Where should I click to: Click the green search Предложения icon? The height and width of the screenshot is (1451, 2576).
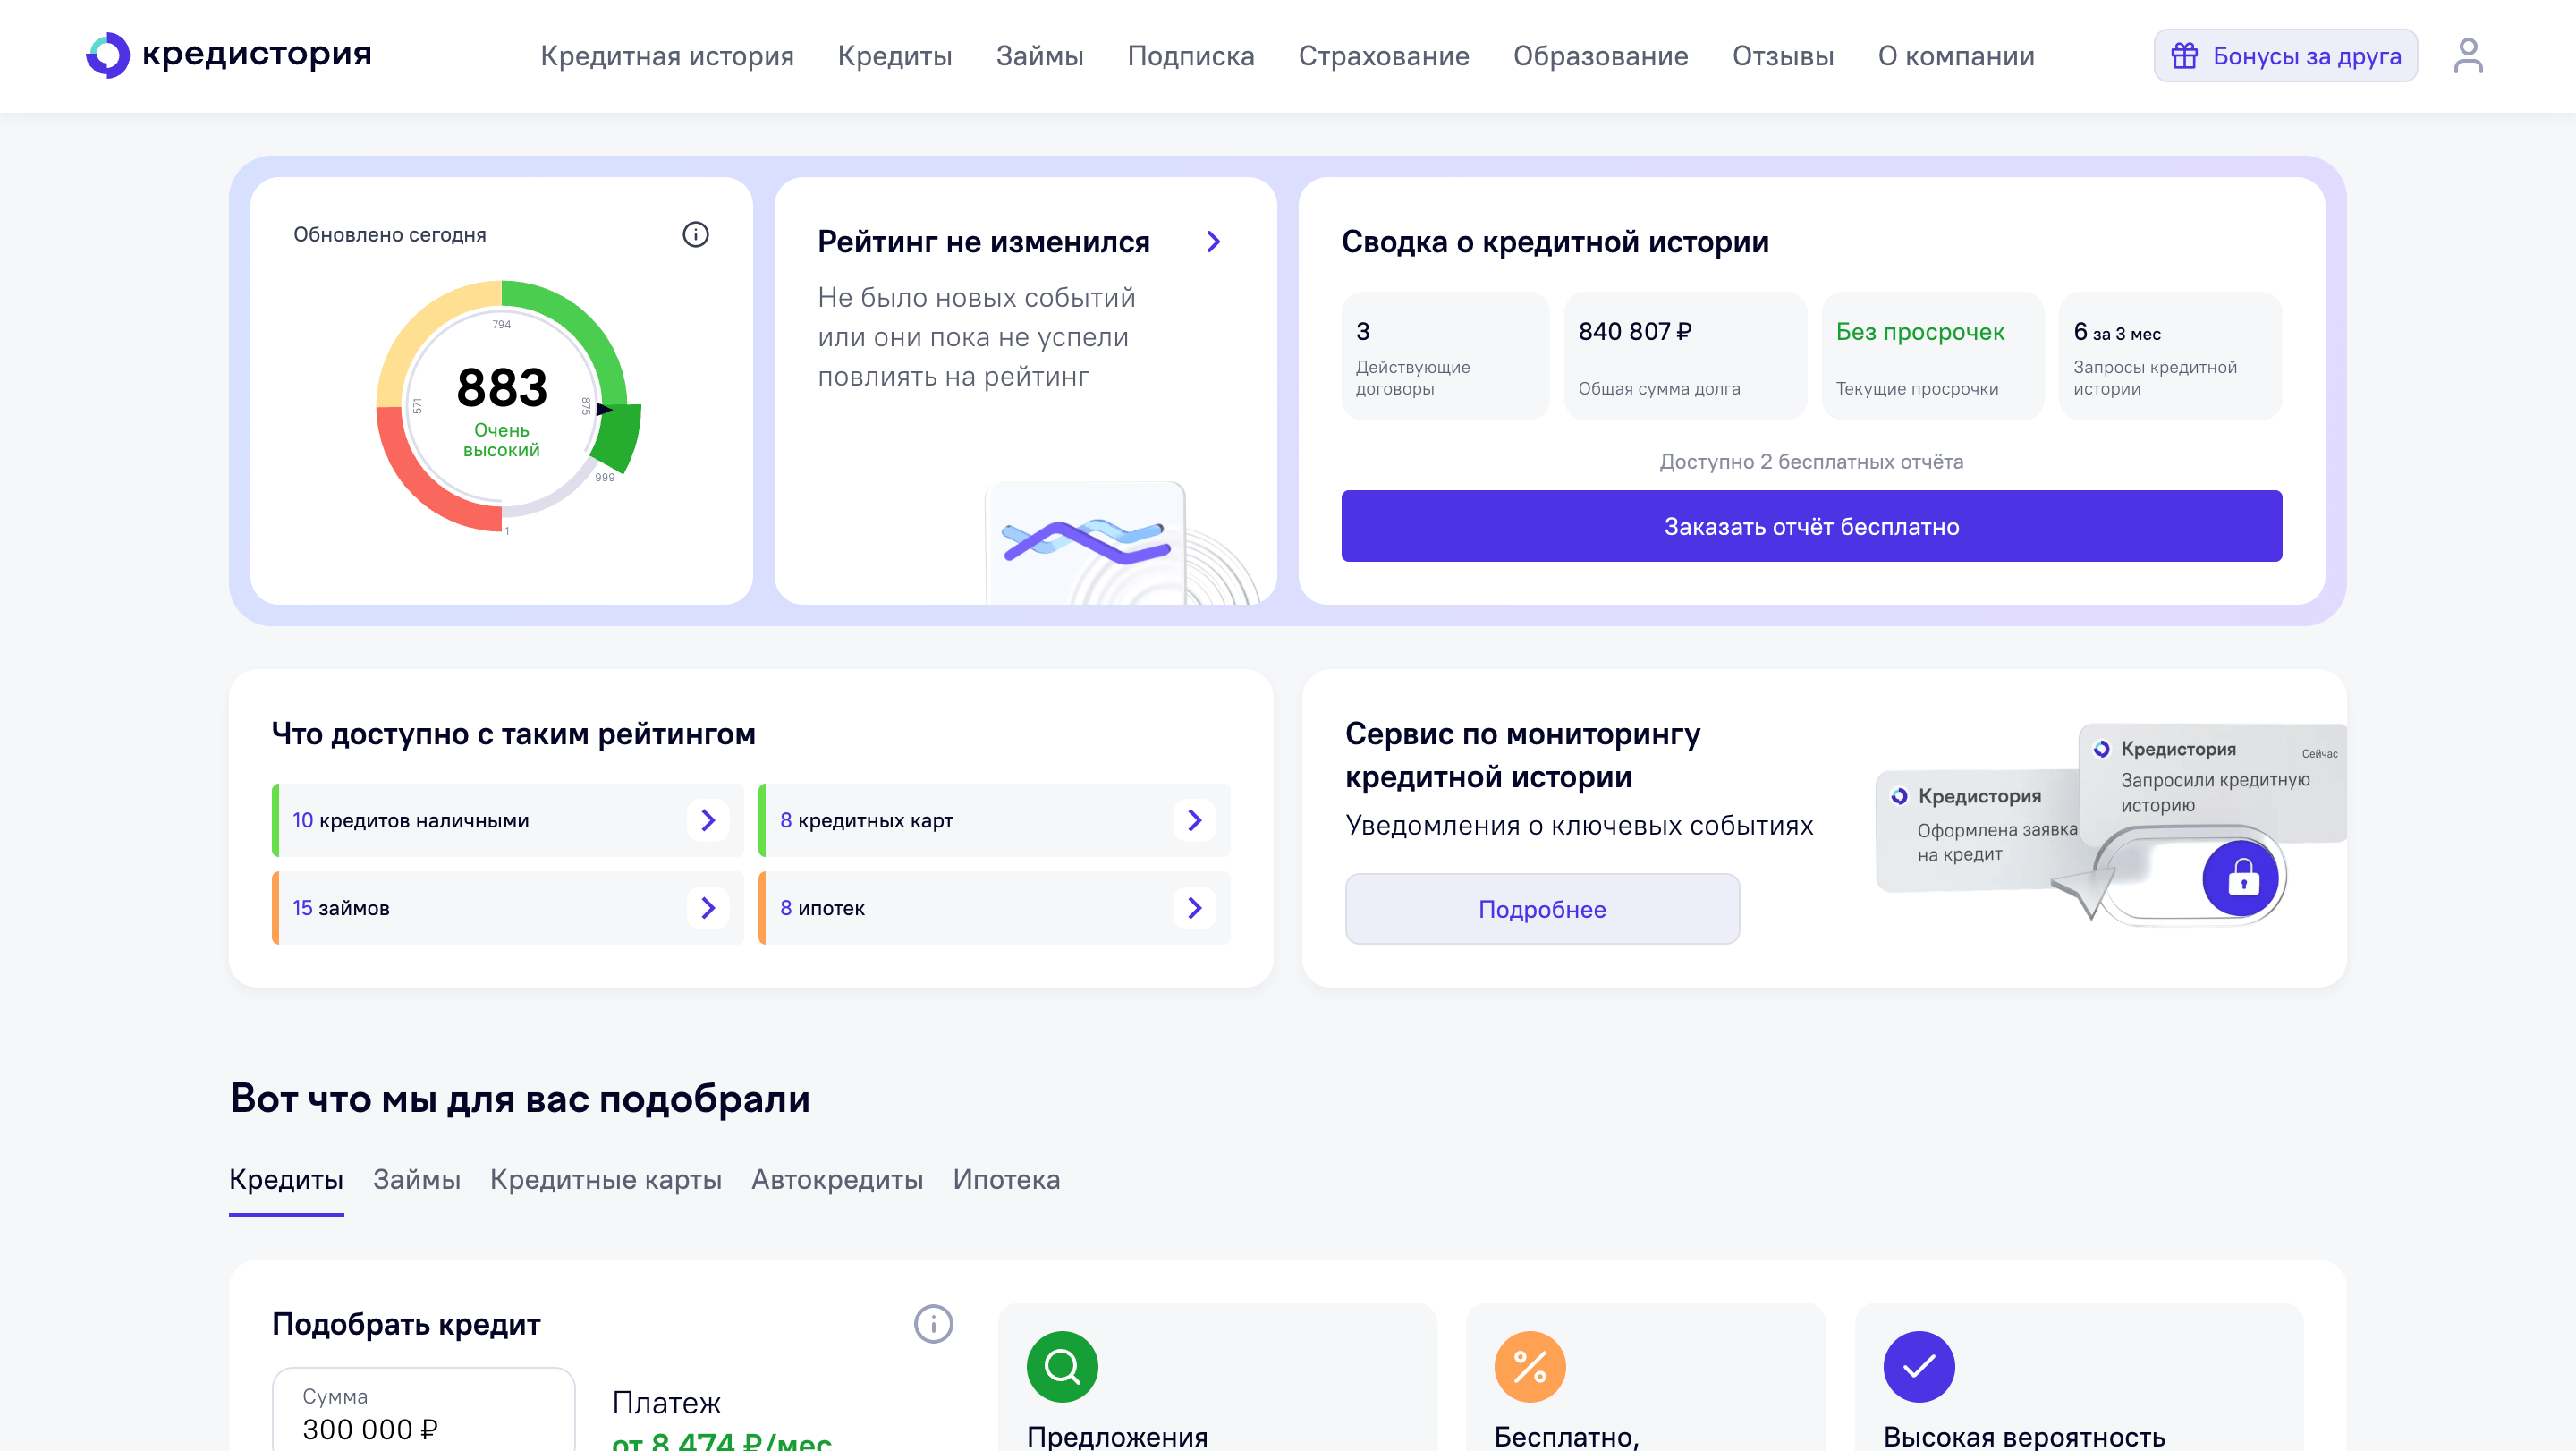pos(1062,1366)
